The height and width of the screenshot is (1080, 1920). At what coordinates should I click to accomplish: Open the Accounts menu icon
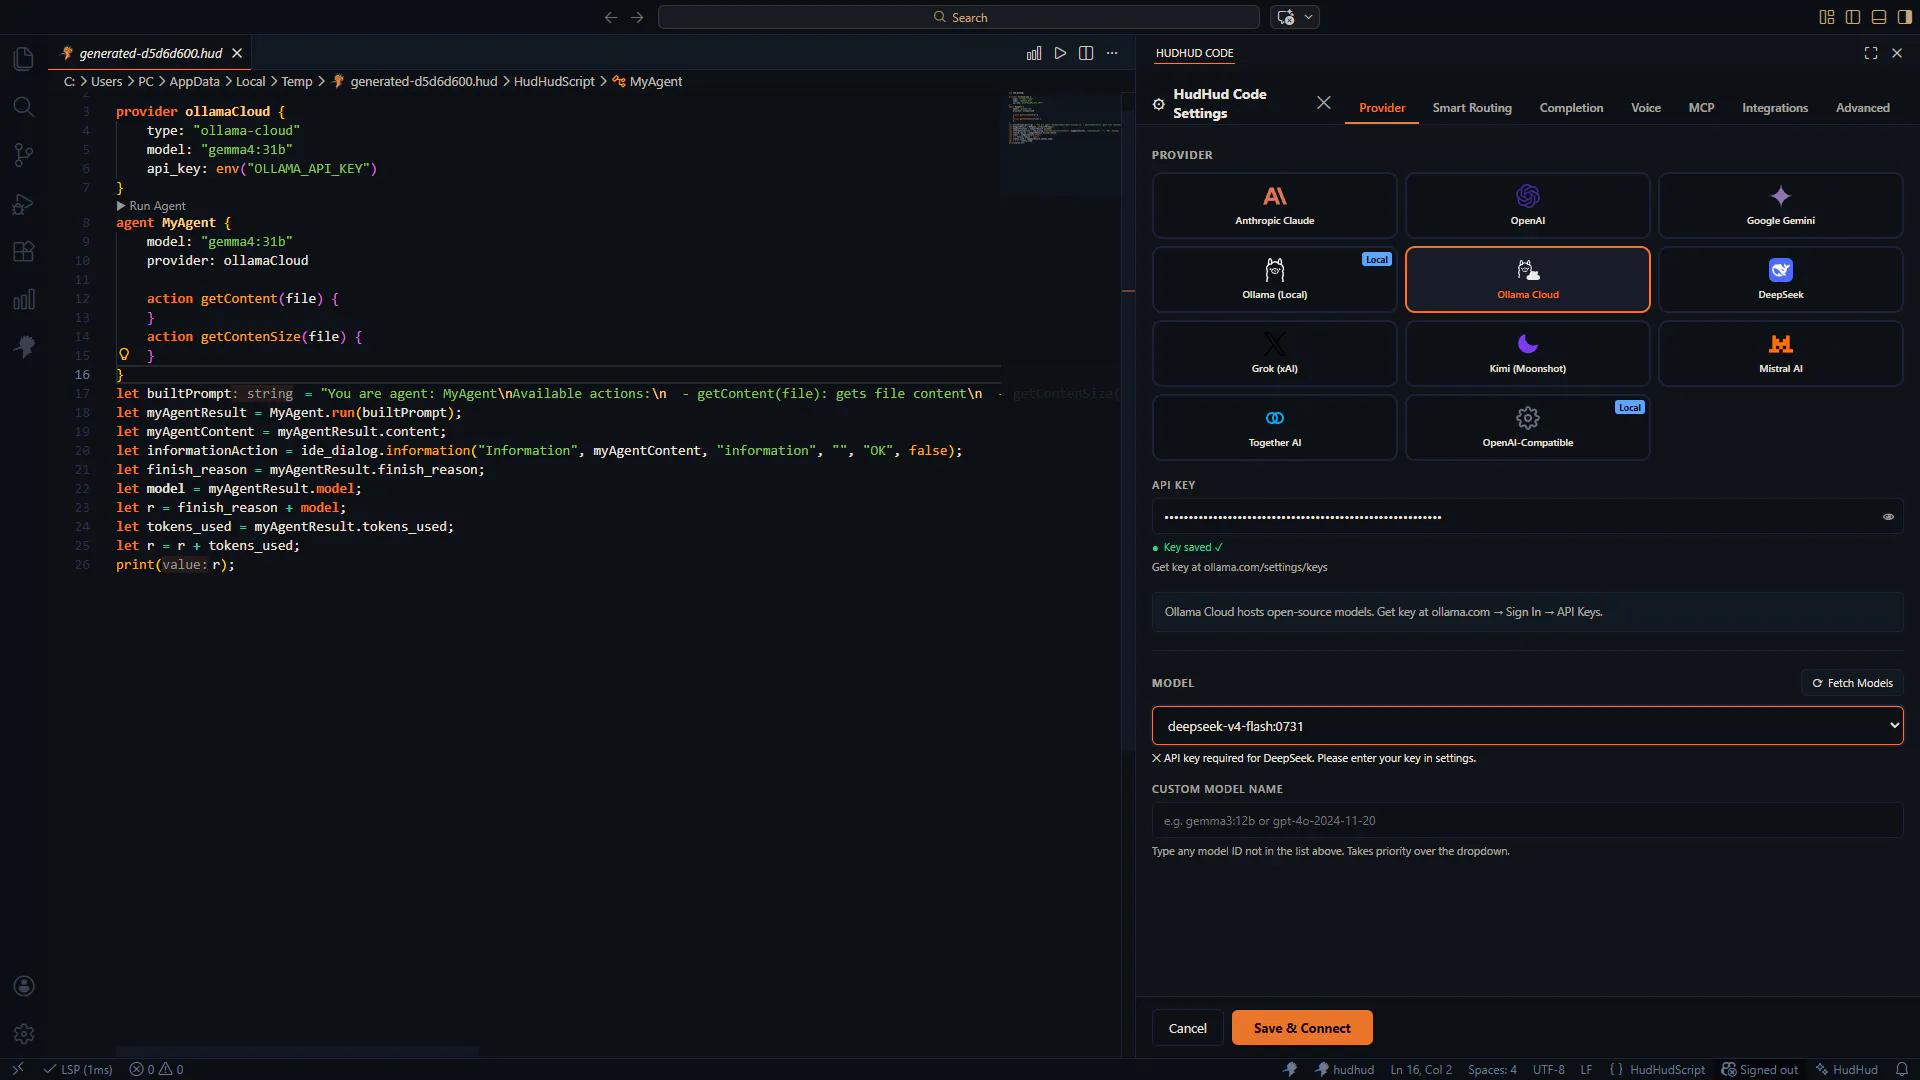click(x=24, y=986)
